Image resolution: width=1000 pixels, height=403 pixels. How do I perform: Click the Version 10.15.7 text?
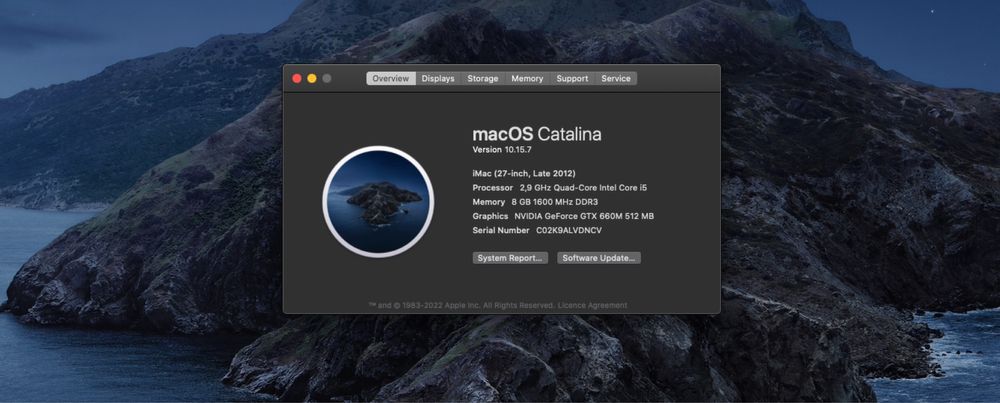click(502, 150)
